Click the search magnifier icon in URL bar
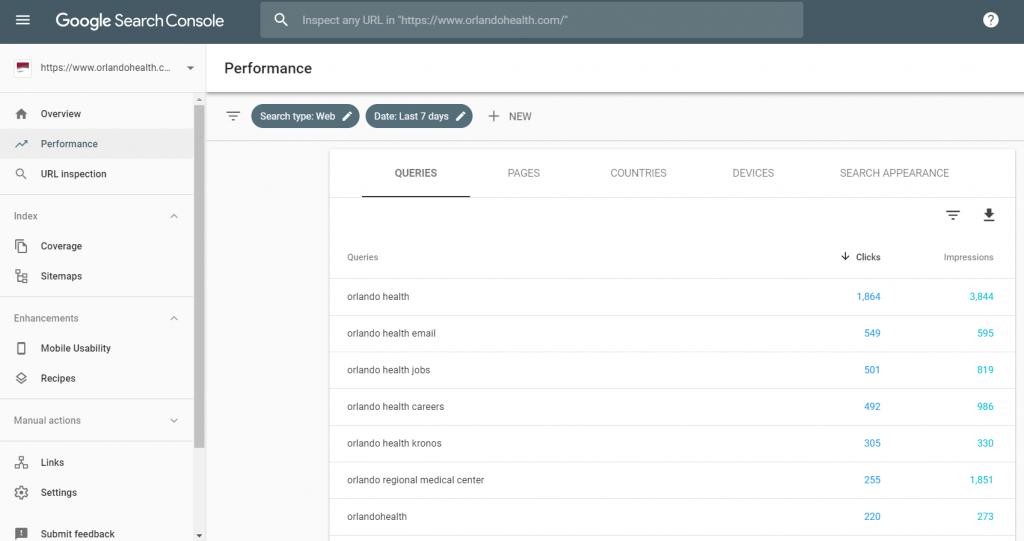 tap(281, 20)
